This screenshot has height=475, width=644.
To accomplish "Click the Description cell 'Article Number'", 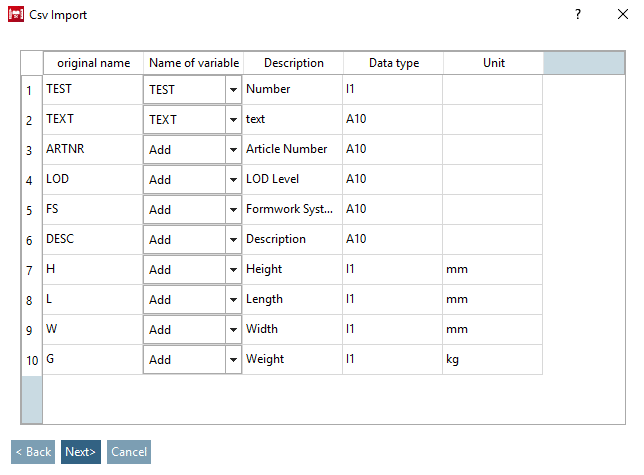I will point(292,149).
